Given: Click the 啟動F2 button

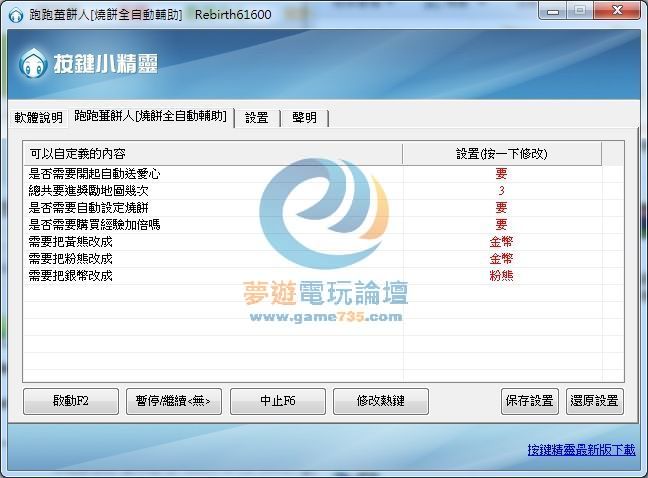Looking at the screenshot, I should 71,401.
